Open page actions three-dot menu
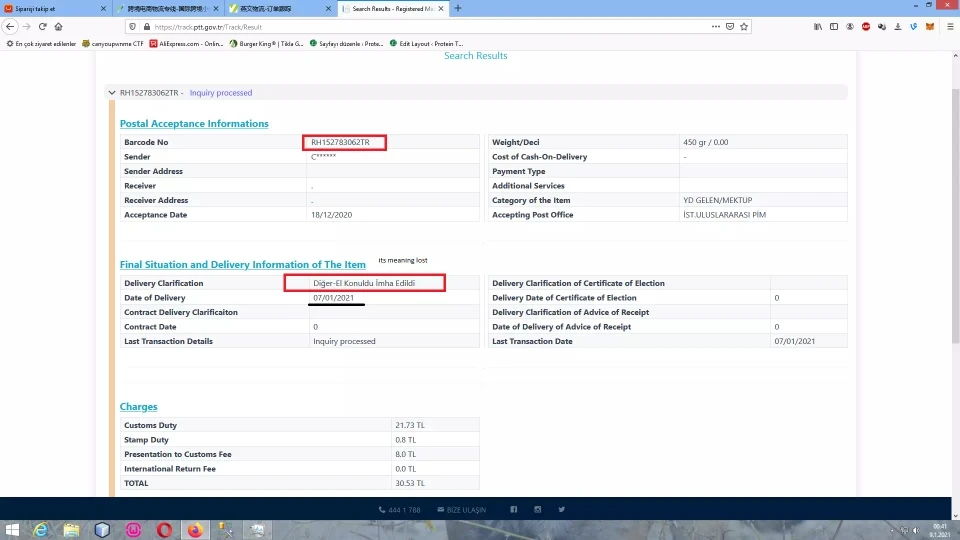 [716, 26]
